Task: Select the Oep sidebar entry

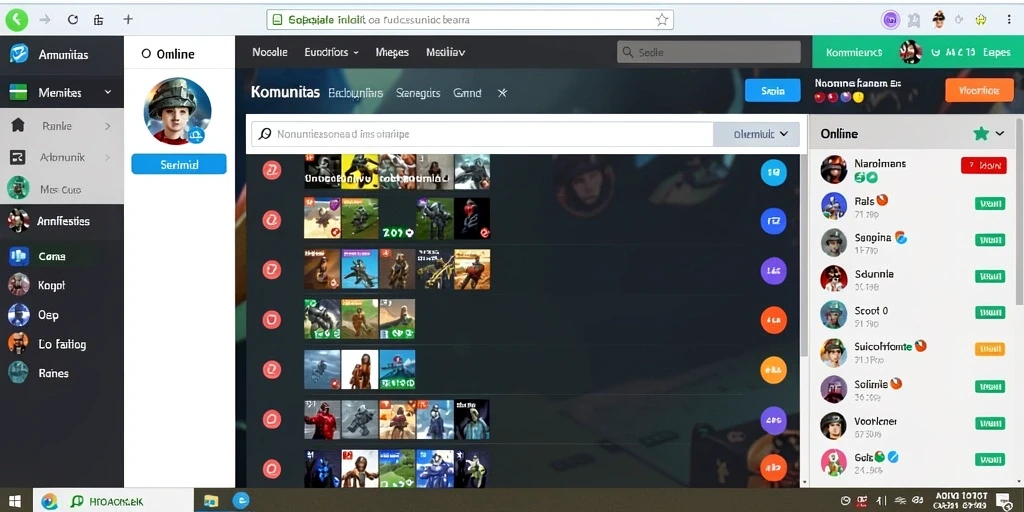Action: point(61,315)
